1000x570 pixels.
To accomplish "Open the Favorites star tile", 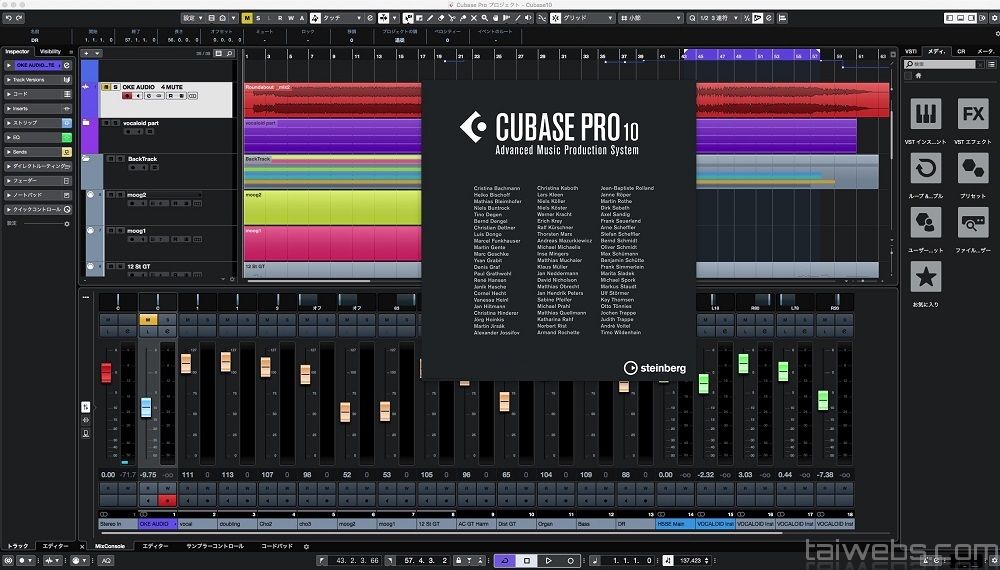I will click(926, 277).
